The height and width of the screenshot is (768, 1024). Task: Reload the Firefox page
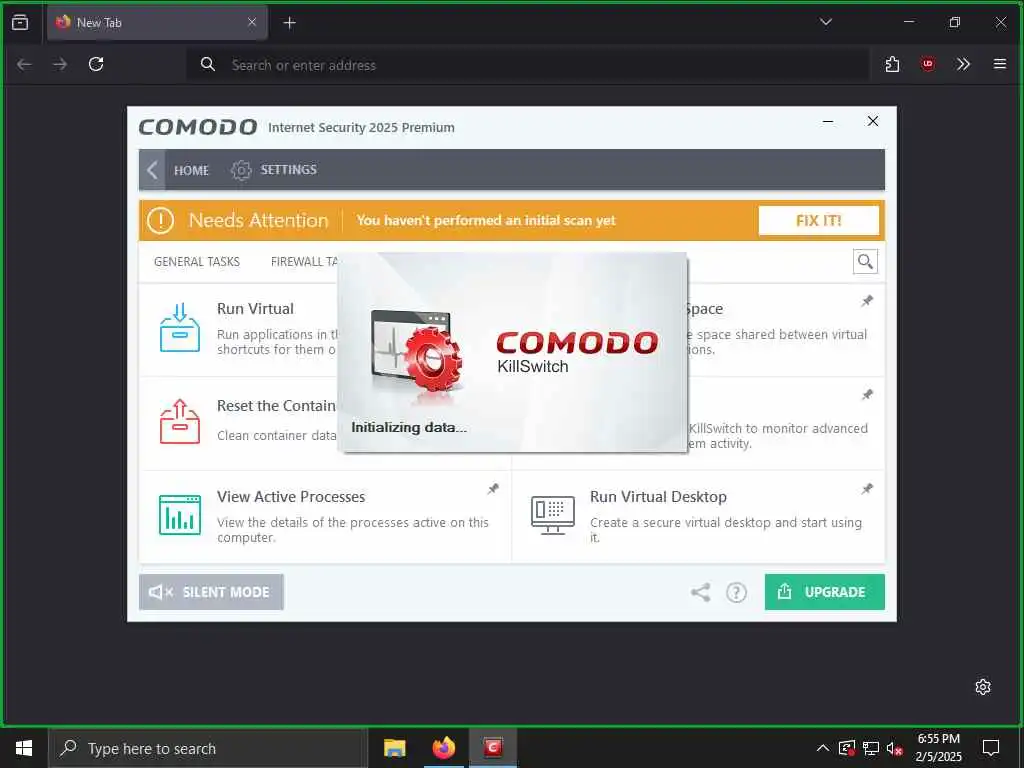tap(96, 64)
